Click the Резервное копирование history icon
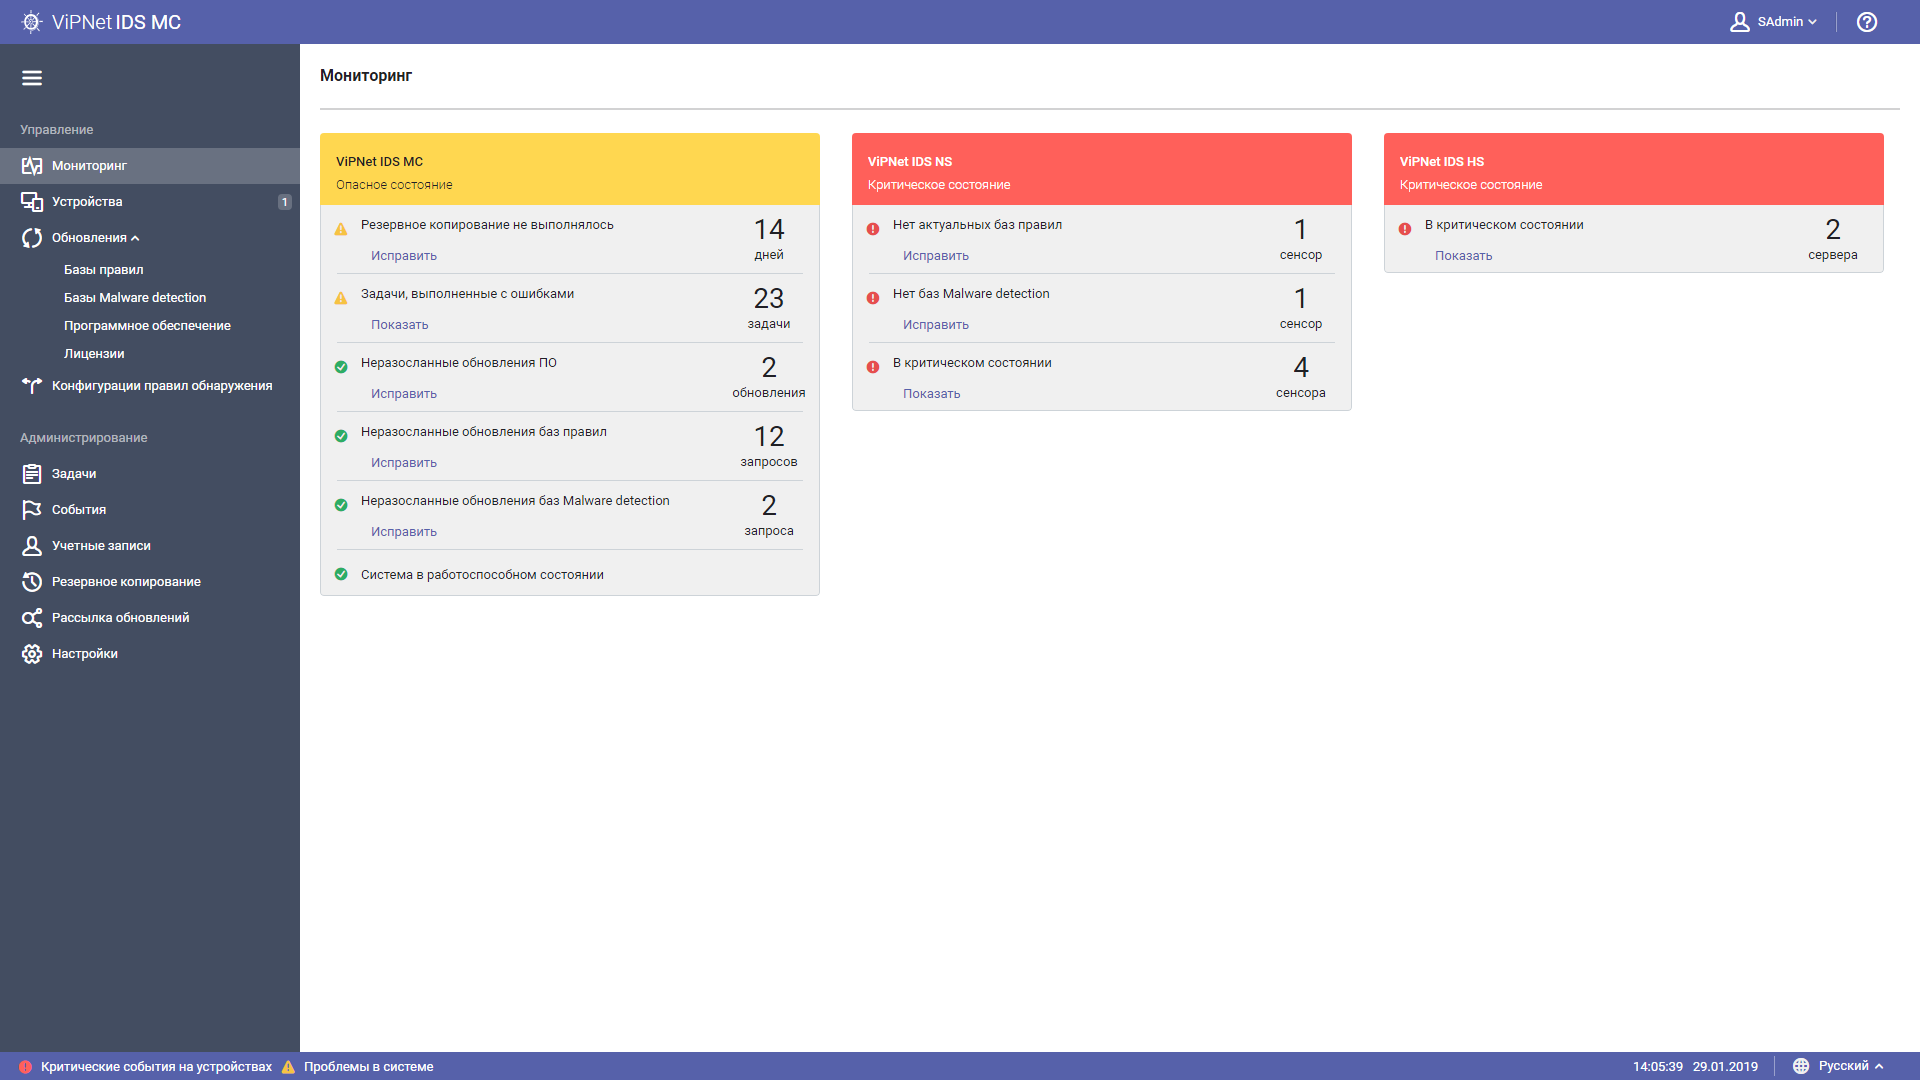The height and width of the screenshot is (1080, 1920). [x=32, y=582]
